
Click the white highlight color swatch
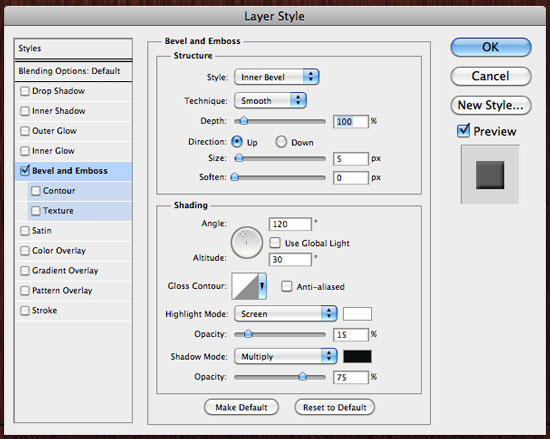tap(357, 314)
